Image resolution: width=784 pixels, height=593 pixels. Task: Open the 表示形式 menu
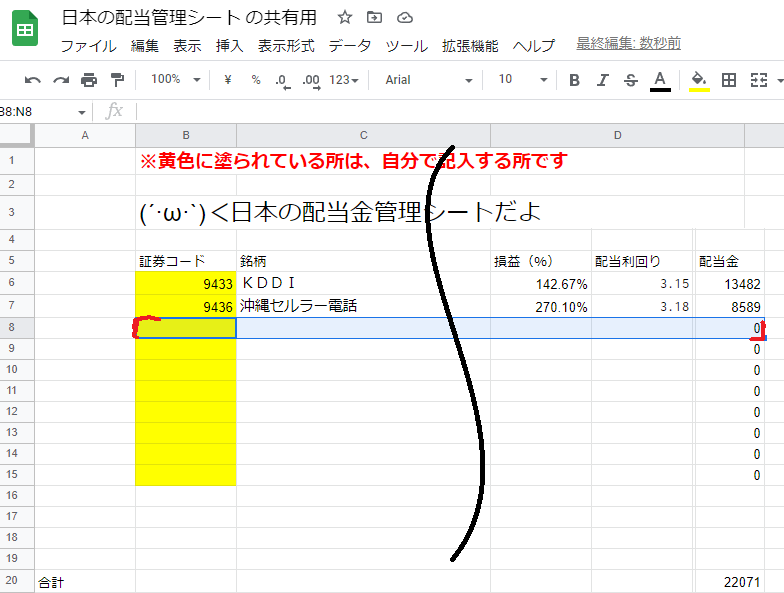click(286, 46)
